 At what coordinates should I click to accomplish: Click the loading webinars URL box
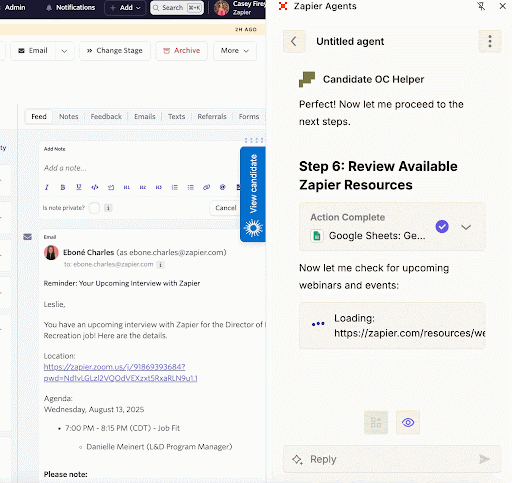[x=392, y=326]
